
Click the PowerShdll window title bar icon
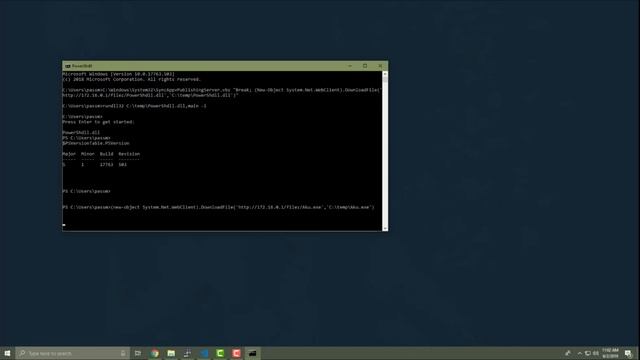68,66
